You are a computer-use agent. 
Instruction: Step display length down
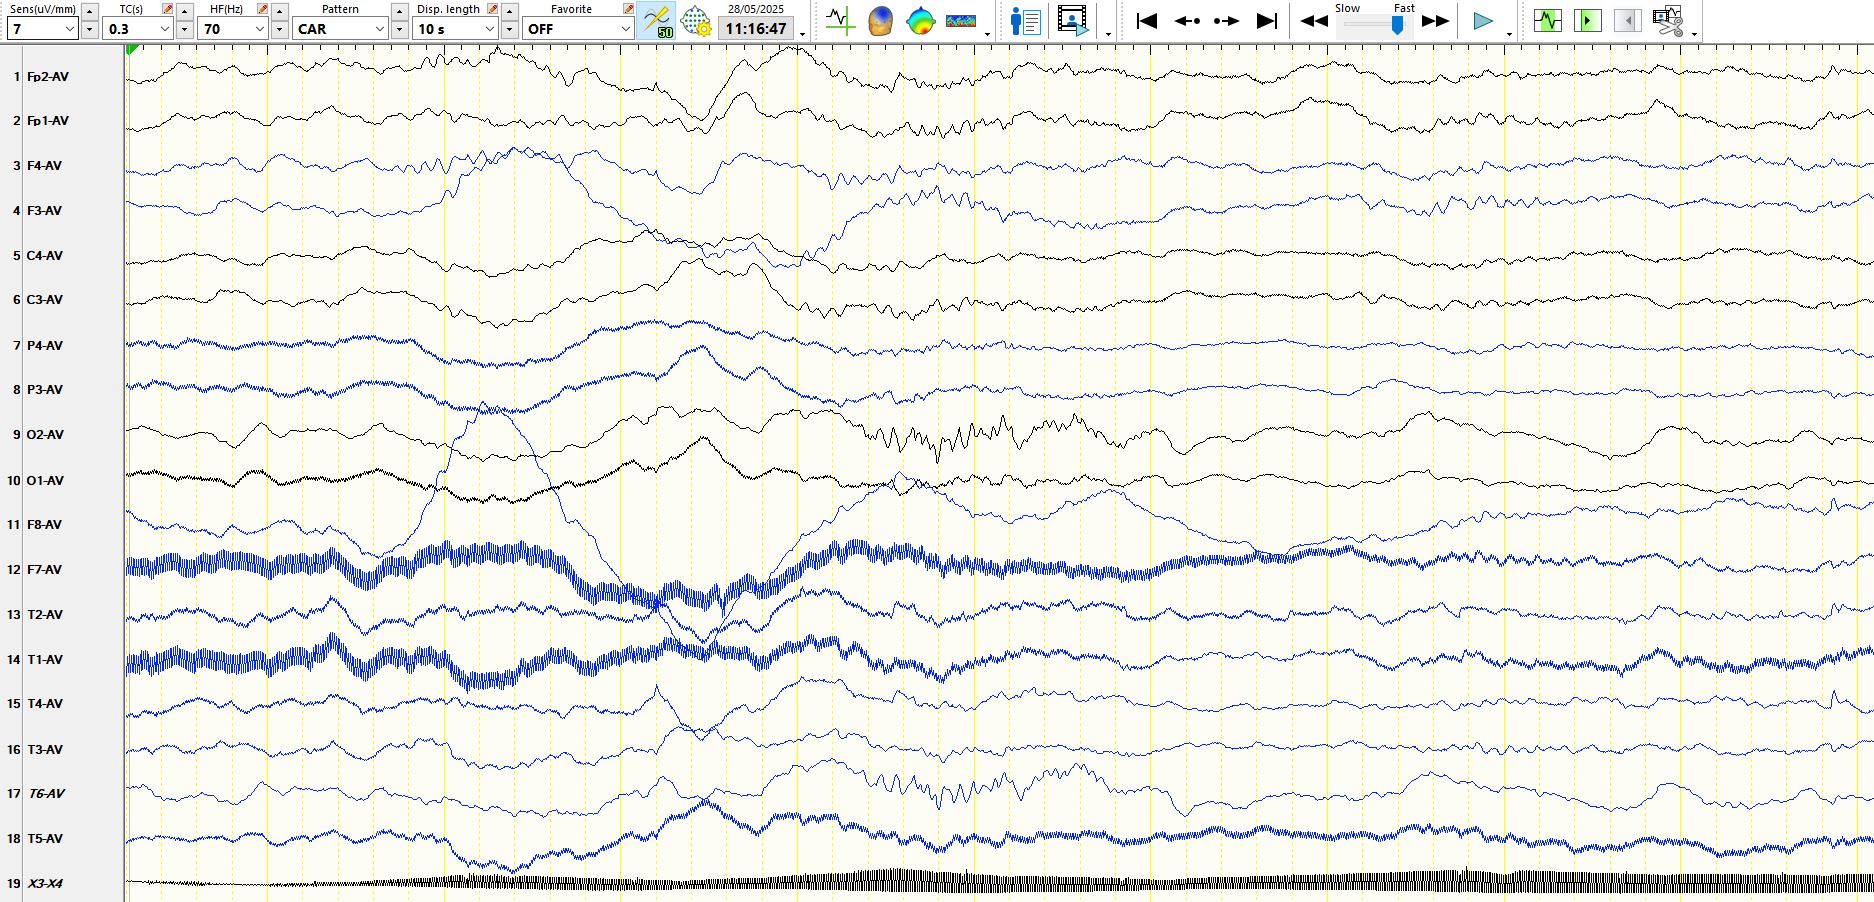click(510, 30)
